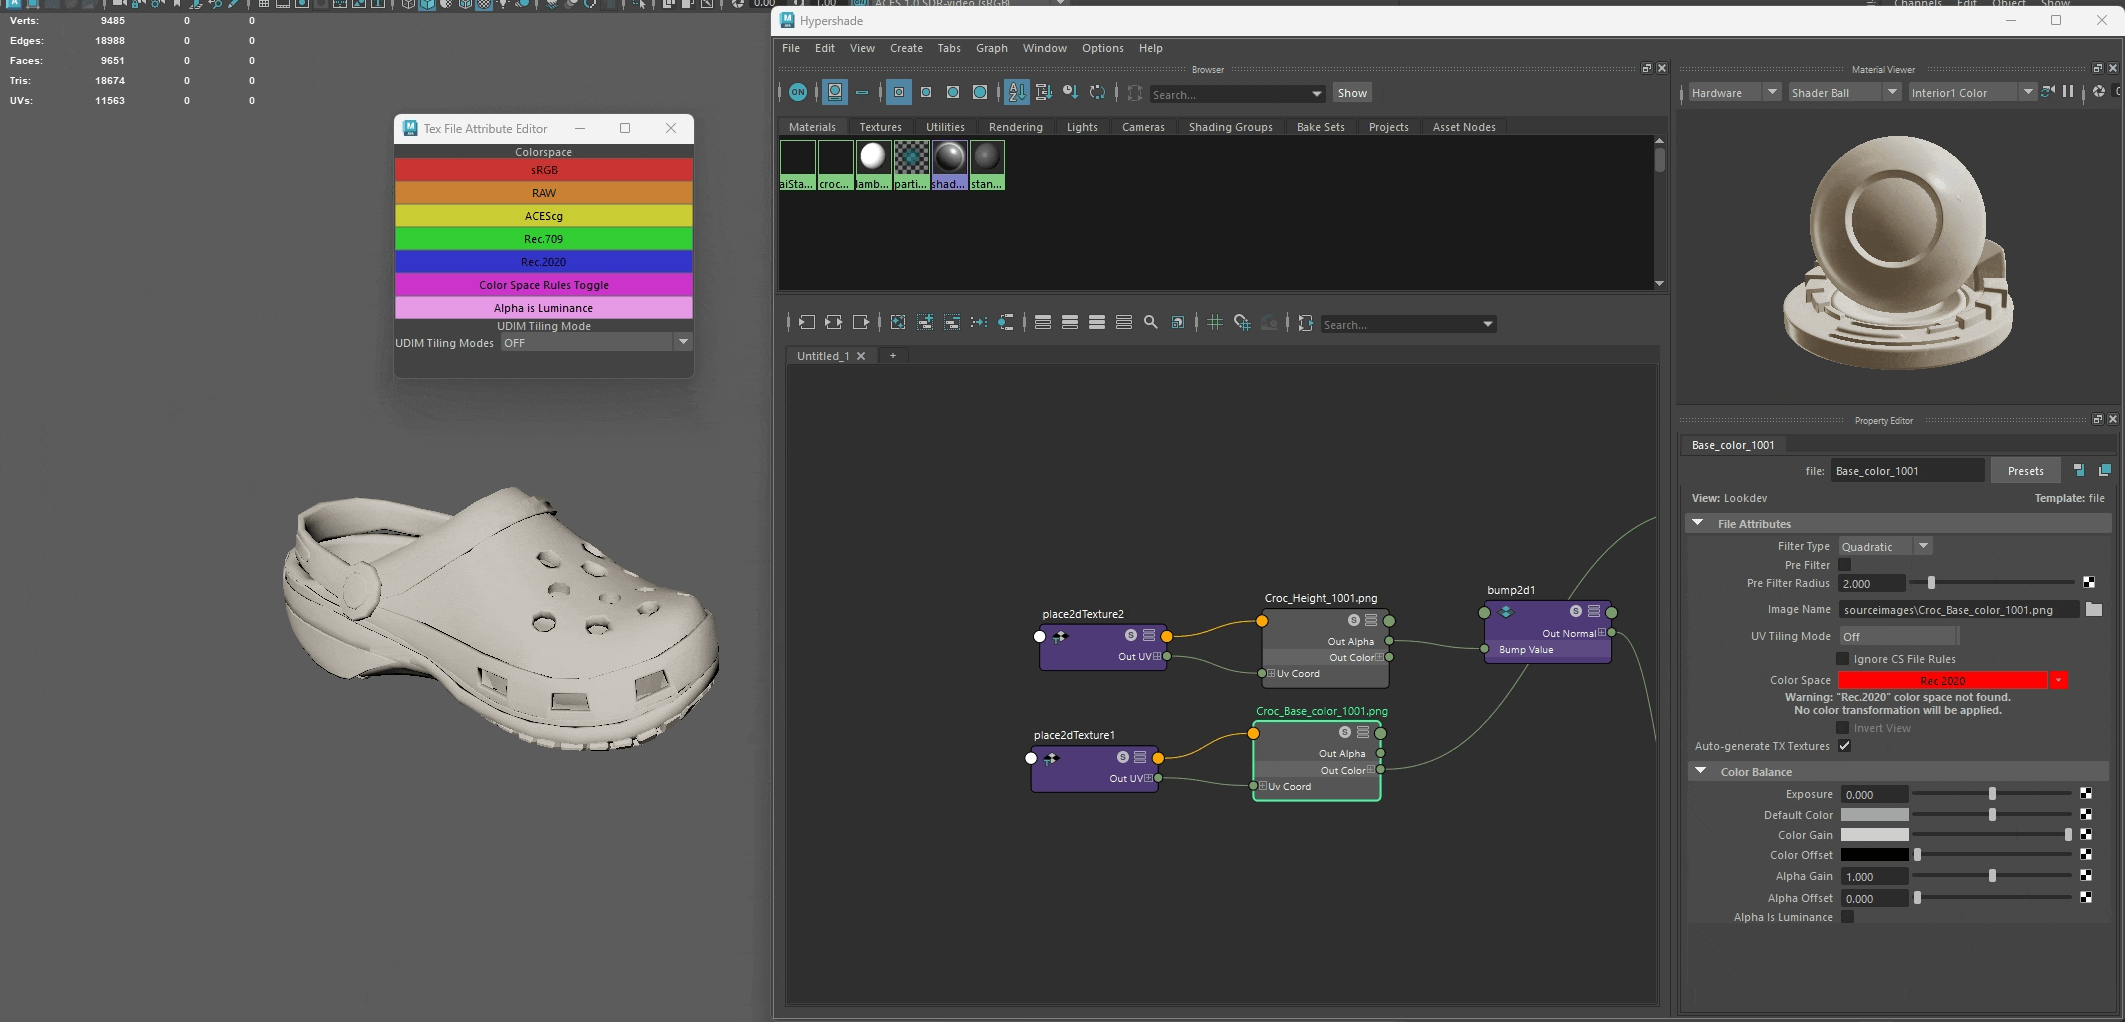
Task: Click the refresh swatches icon in Browser
Action: point(1097,92)
